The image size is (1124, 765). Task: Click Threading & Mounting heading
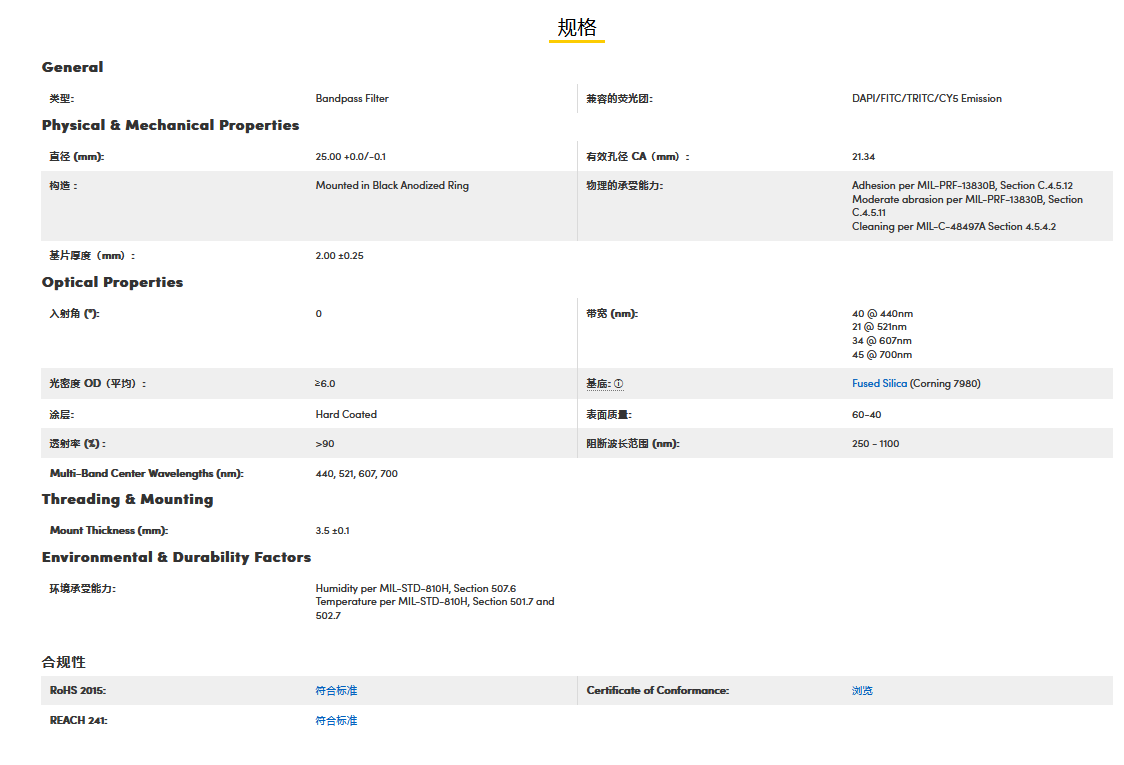point(128,499)
